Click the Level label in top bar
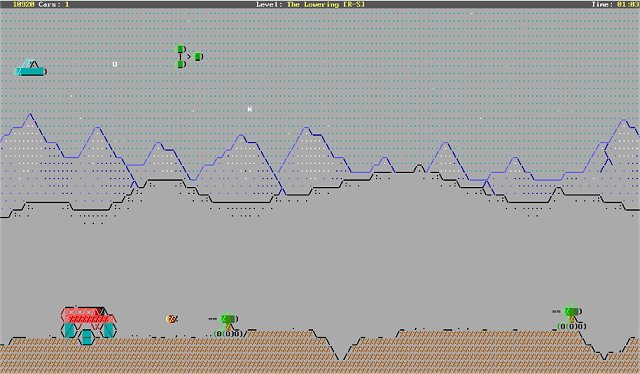The width and height of the screenshot is (640, 374). point(269,4)
